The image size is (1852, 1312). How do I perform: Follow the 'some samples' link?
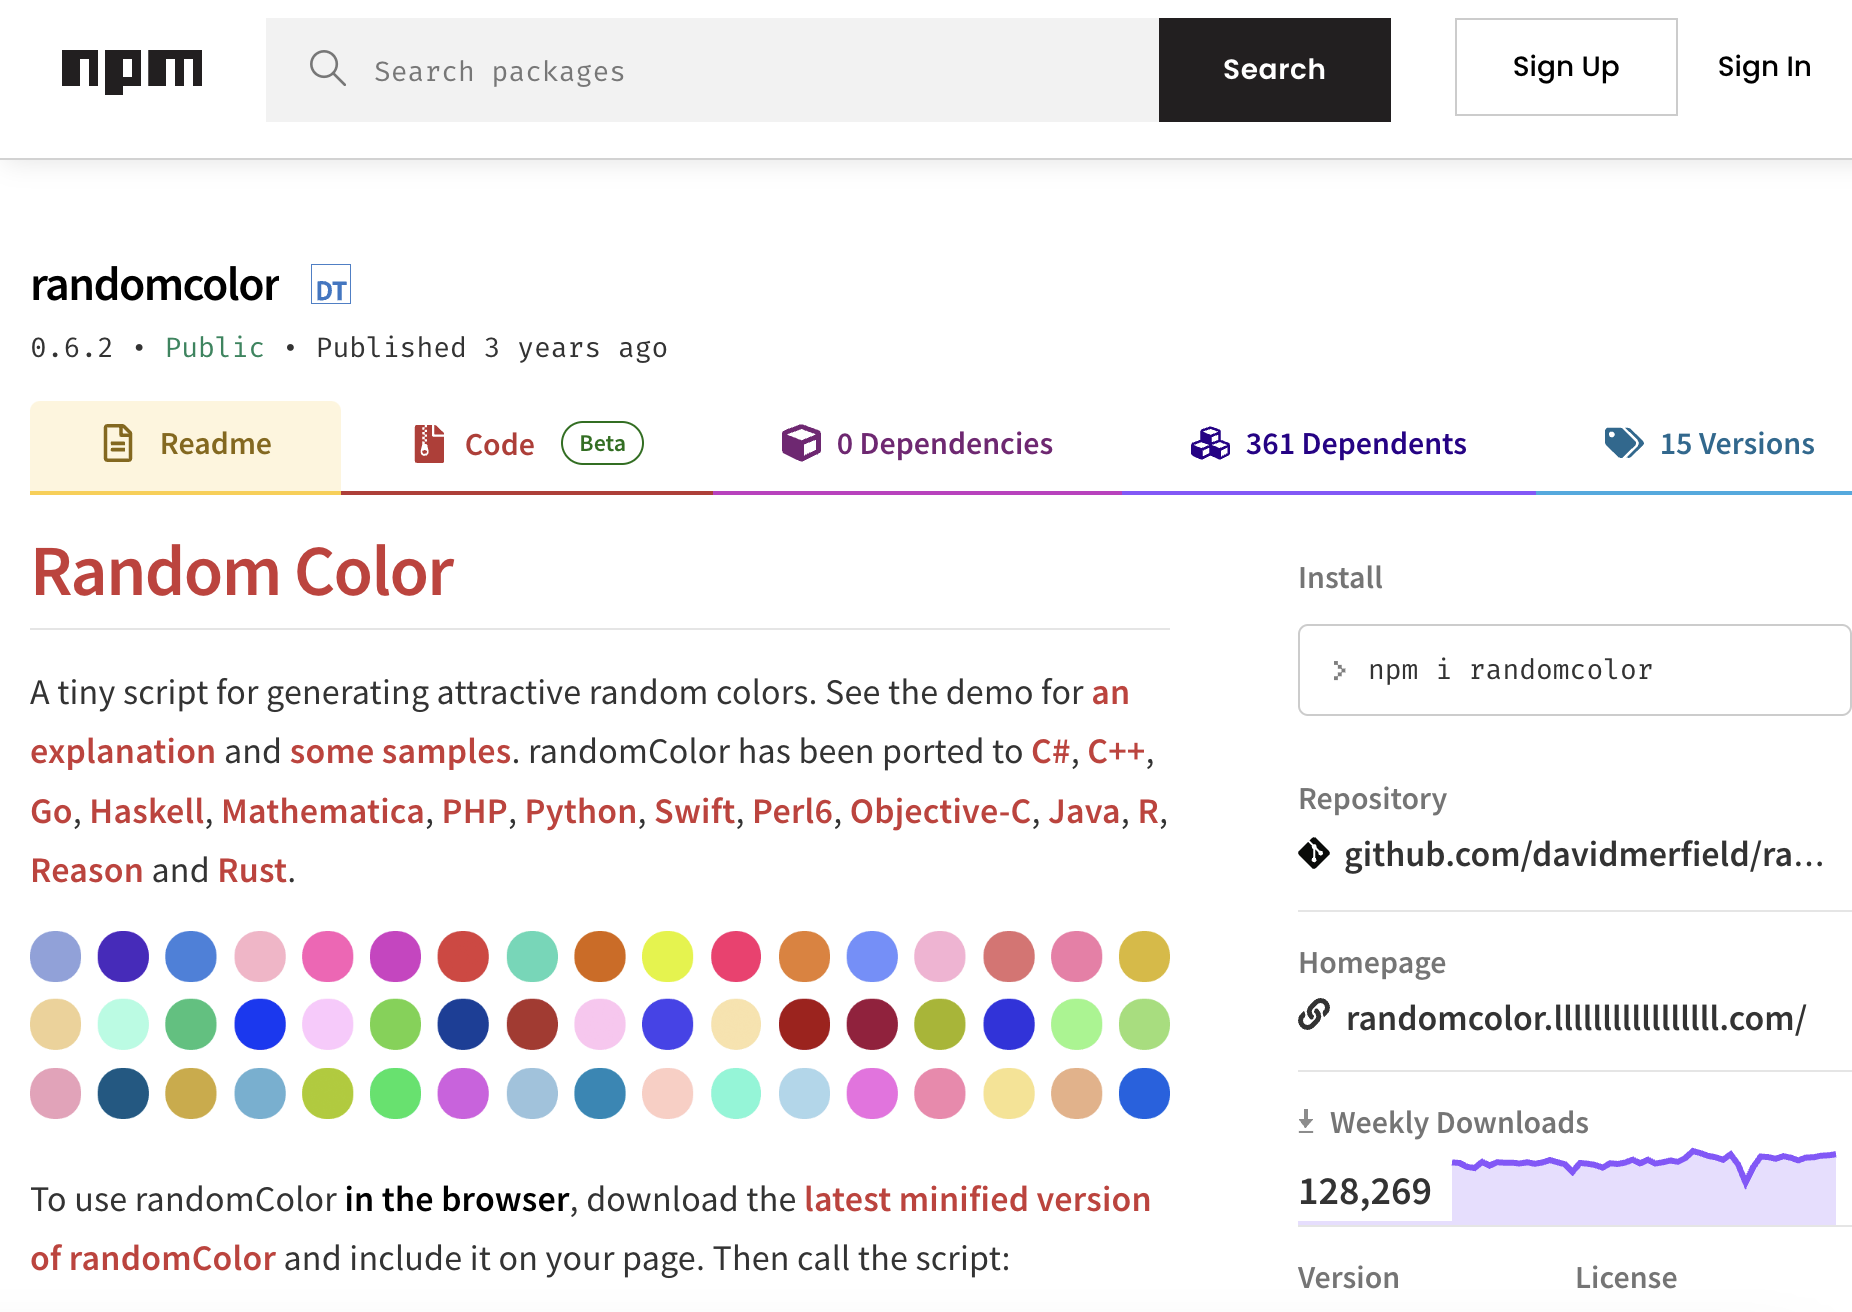pos(401,751)
